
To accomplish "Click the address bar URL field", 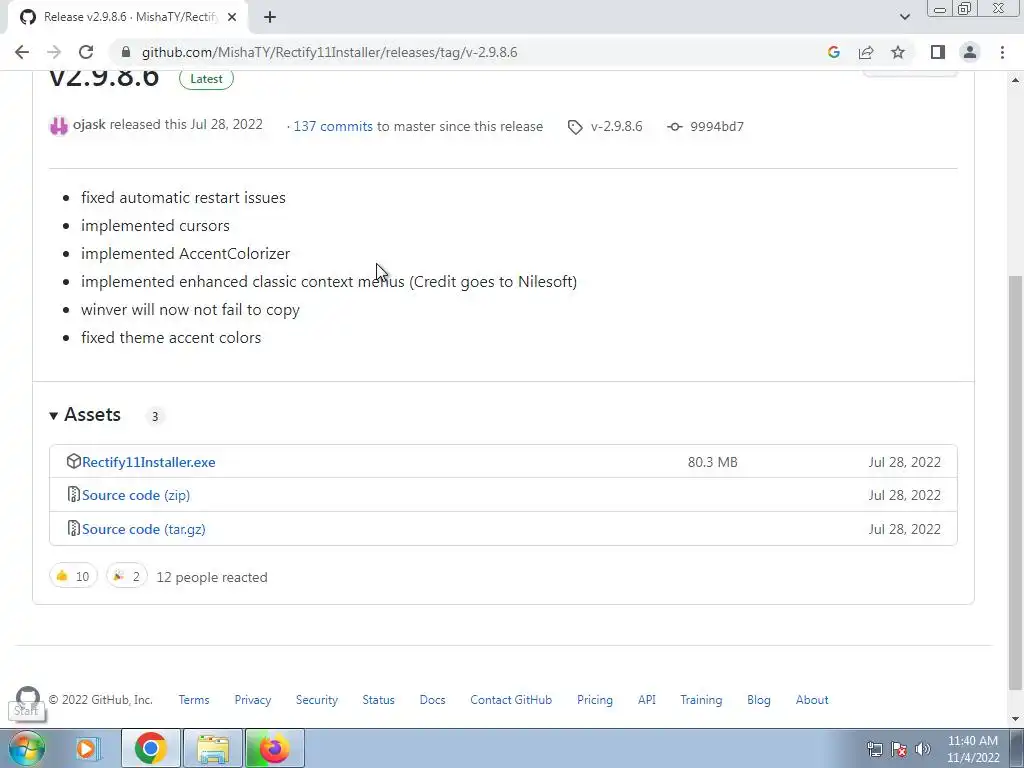I will coord(470,52).
